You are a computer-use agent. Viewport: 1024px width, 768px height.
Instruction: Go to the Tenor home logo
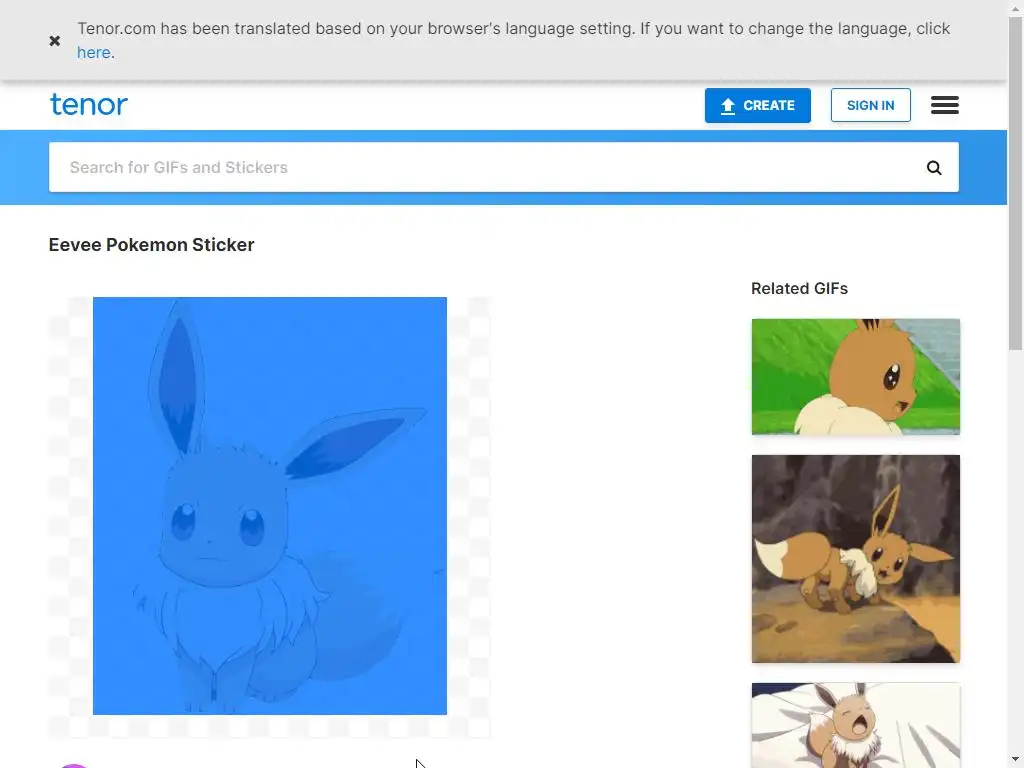click(89, 104)
